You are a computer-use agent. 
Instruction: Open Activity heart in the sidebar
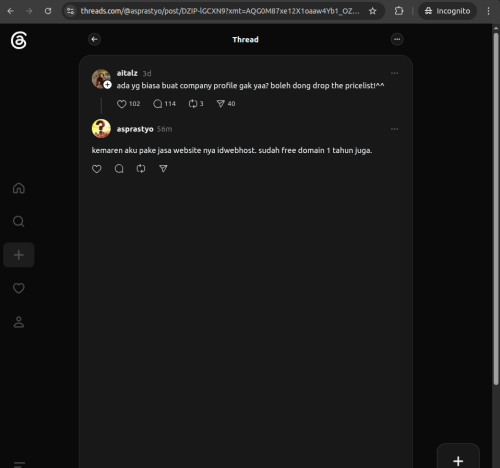[19, 288]
